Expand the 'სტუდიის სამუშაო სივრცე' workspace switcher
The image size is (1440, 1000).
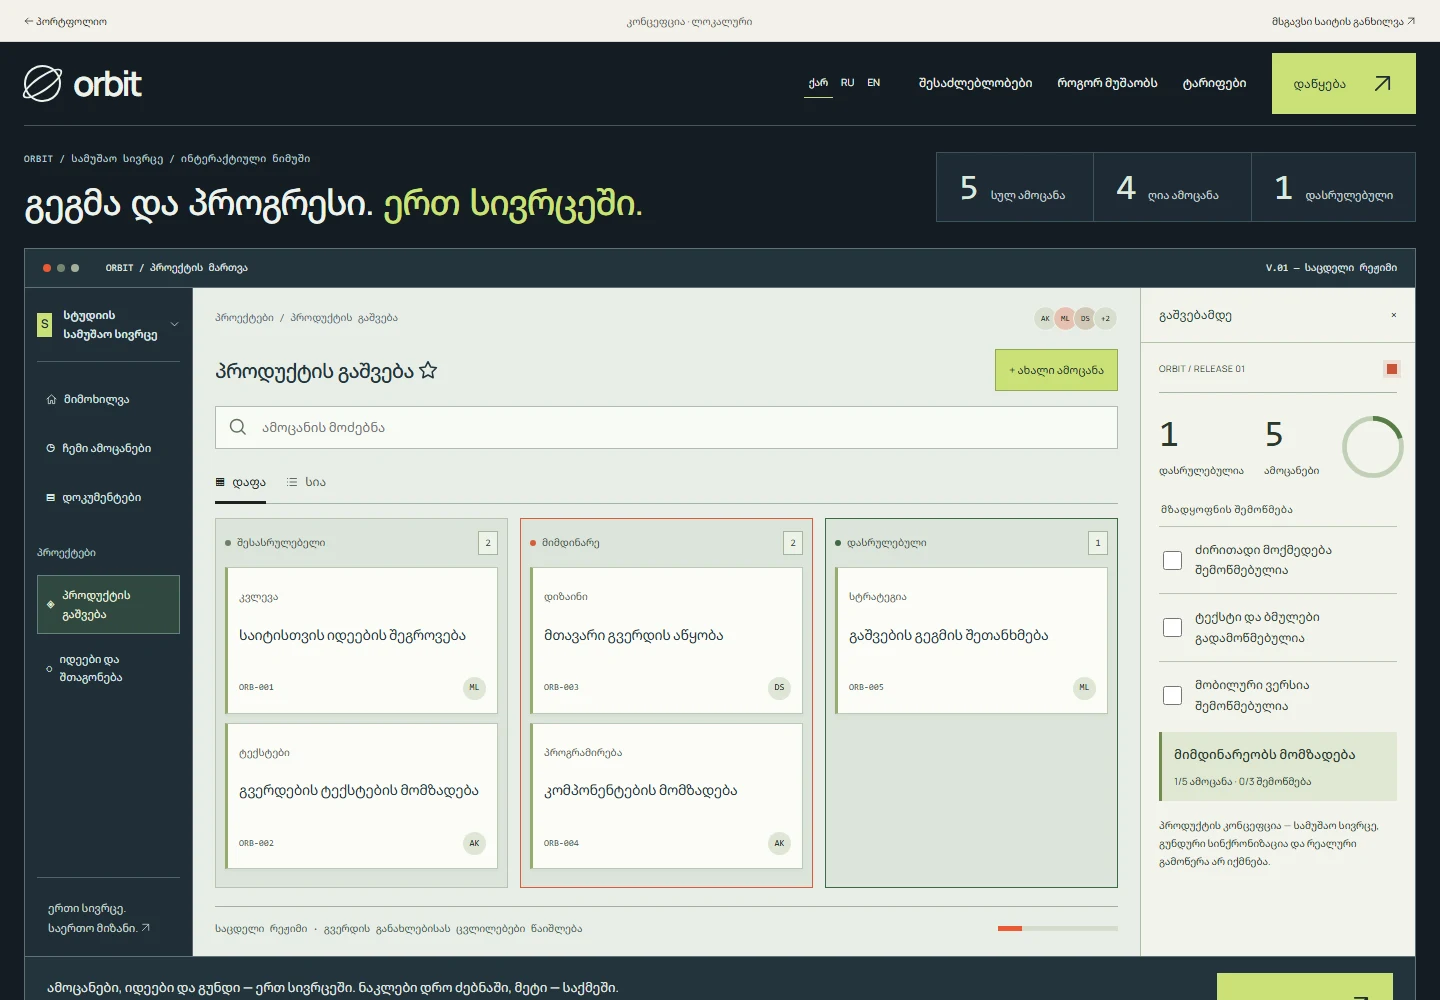point(108,325)
